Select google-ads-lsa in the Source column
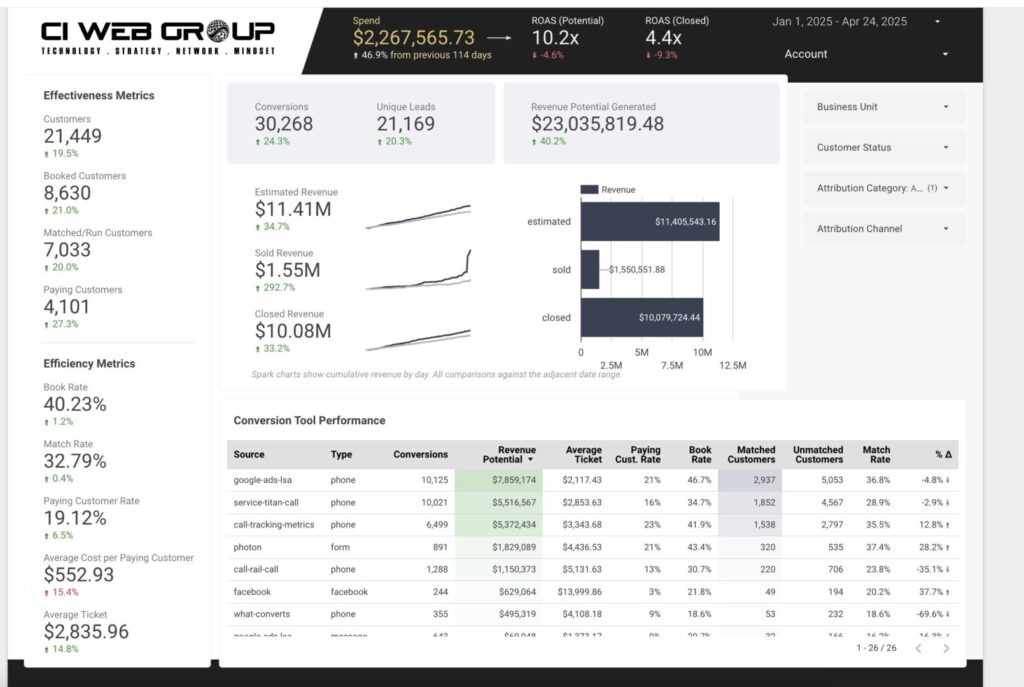1024x687 pixels. click(265, 478)
